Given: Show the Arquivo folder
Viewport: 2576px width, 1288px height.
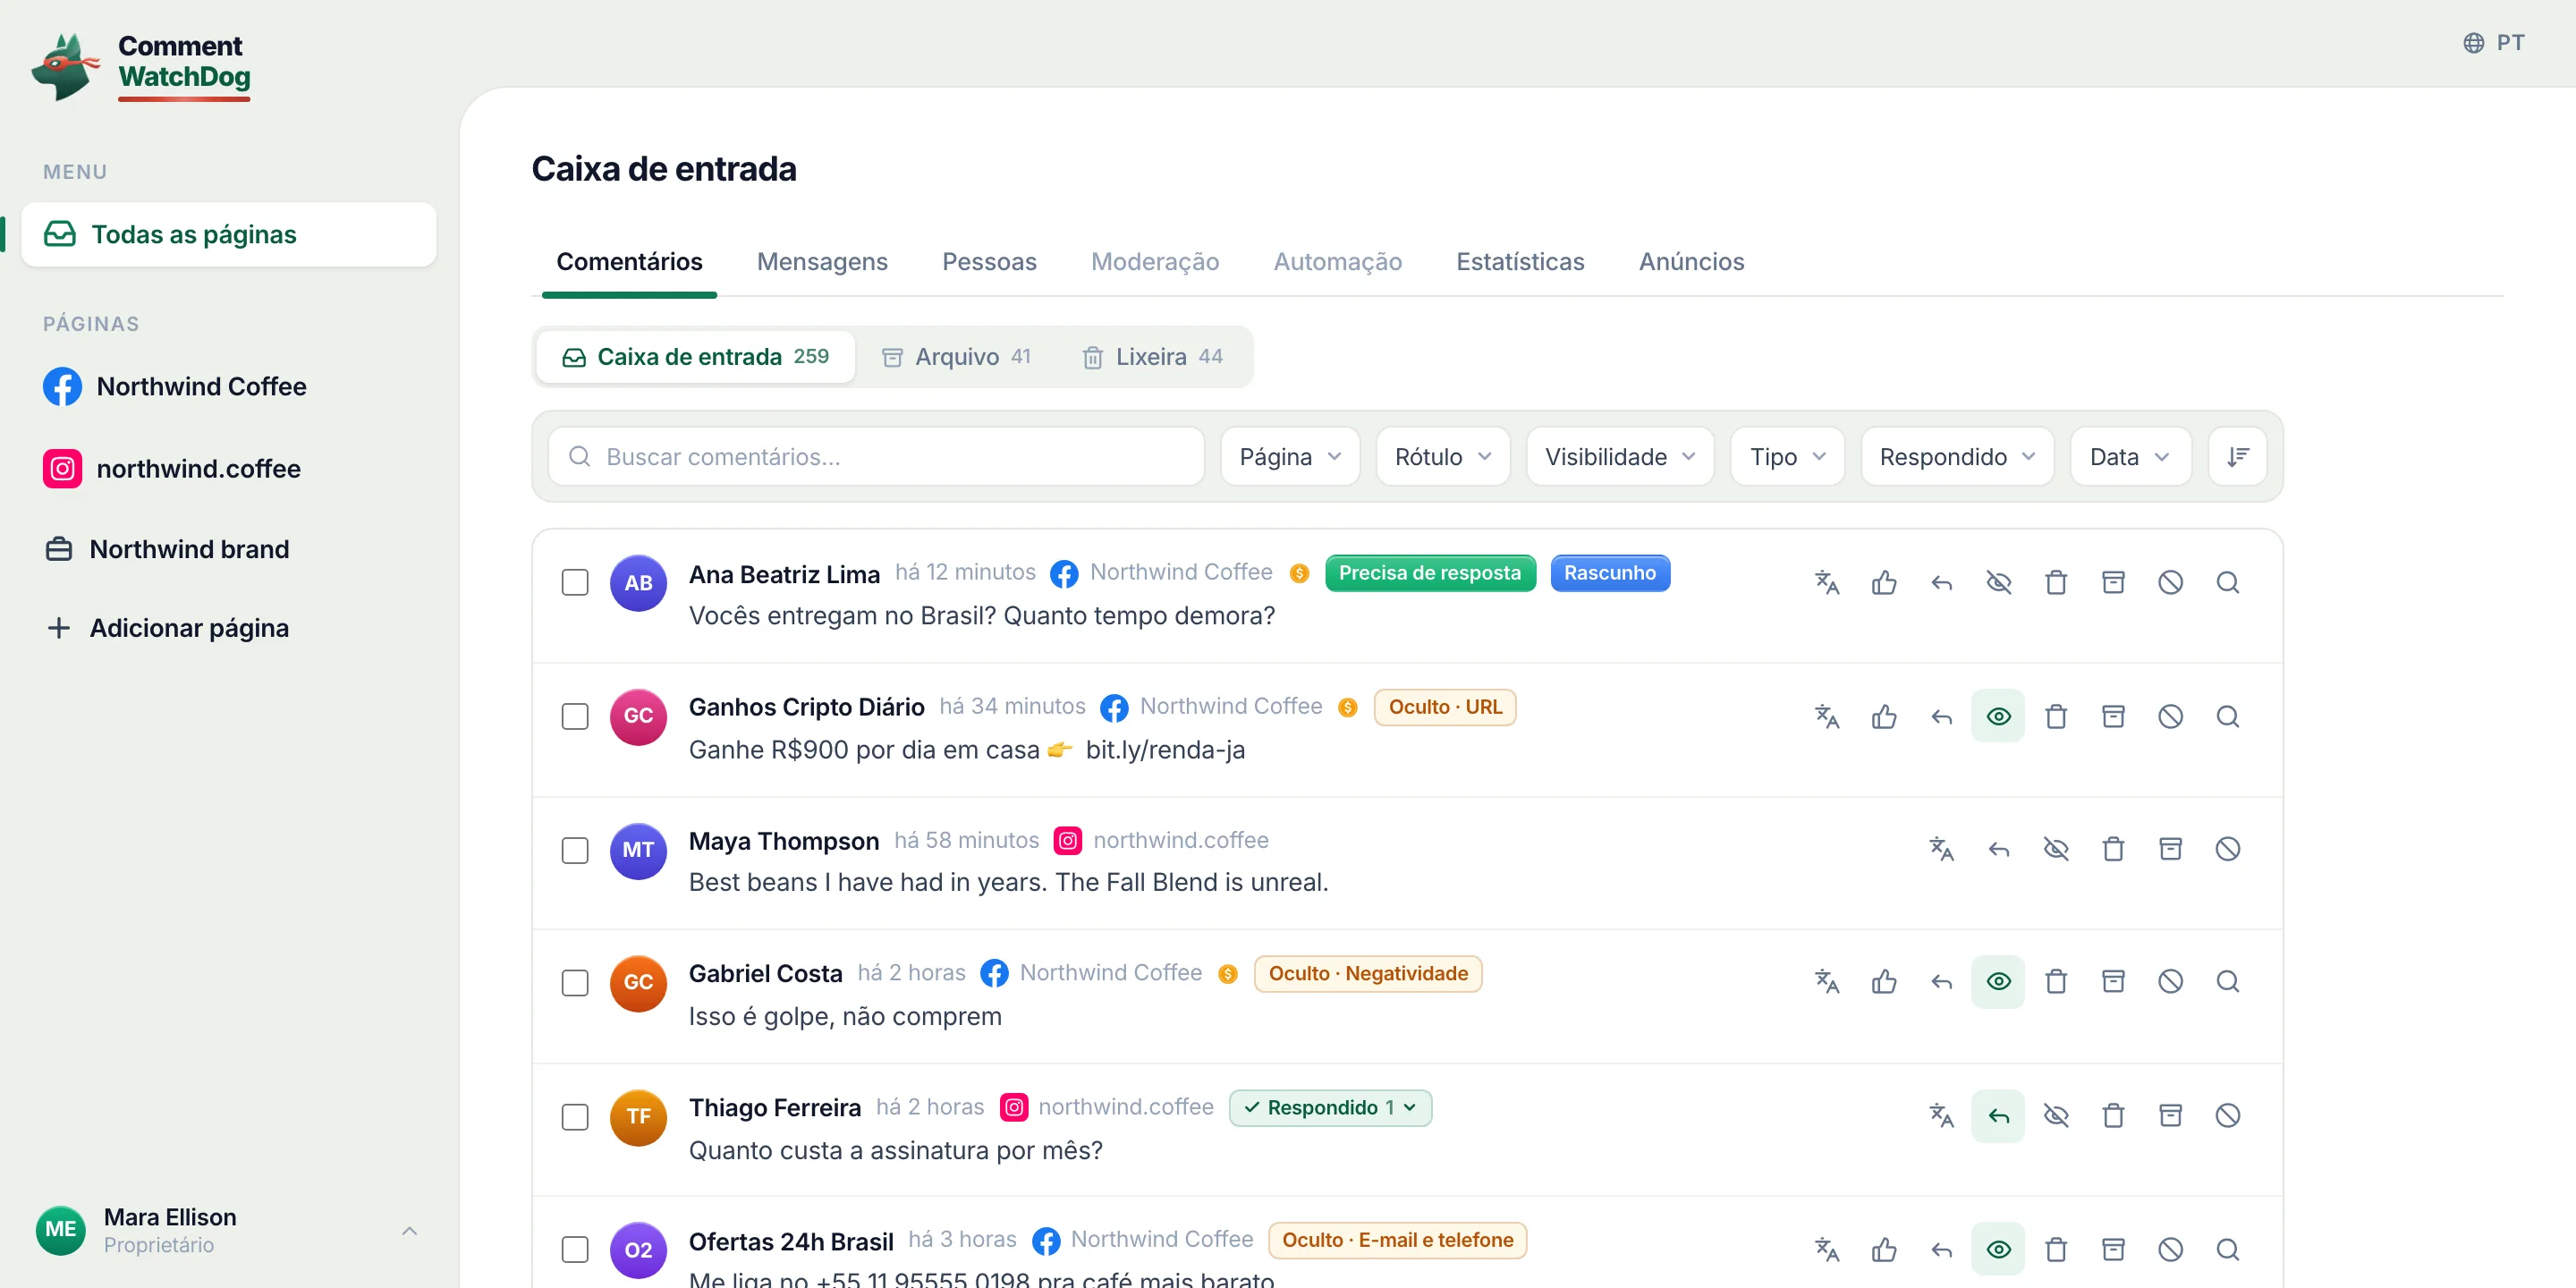Looking at the screenshot, I should coord(955,357).
